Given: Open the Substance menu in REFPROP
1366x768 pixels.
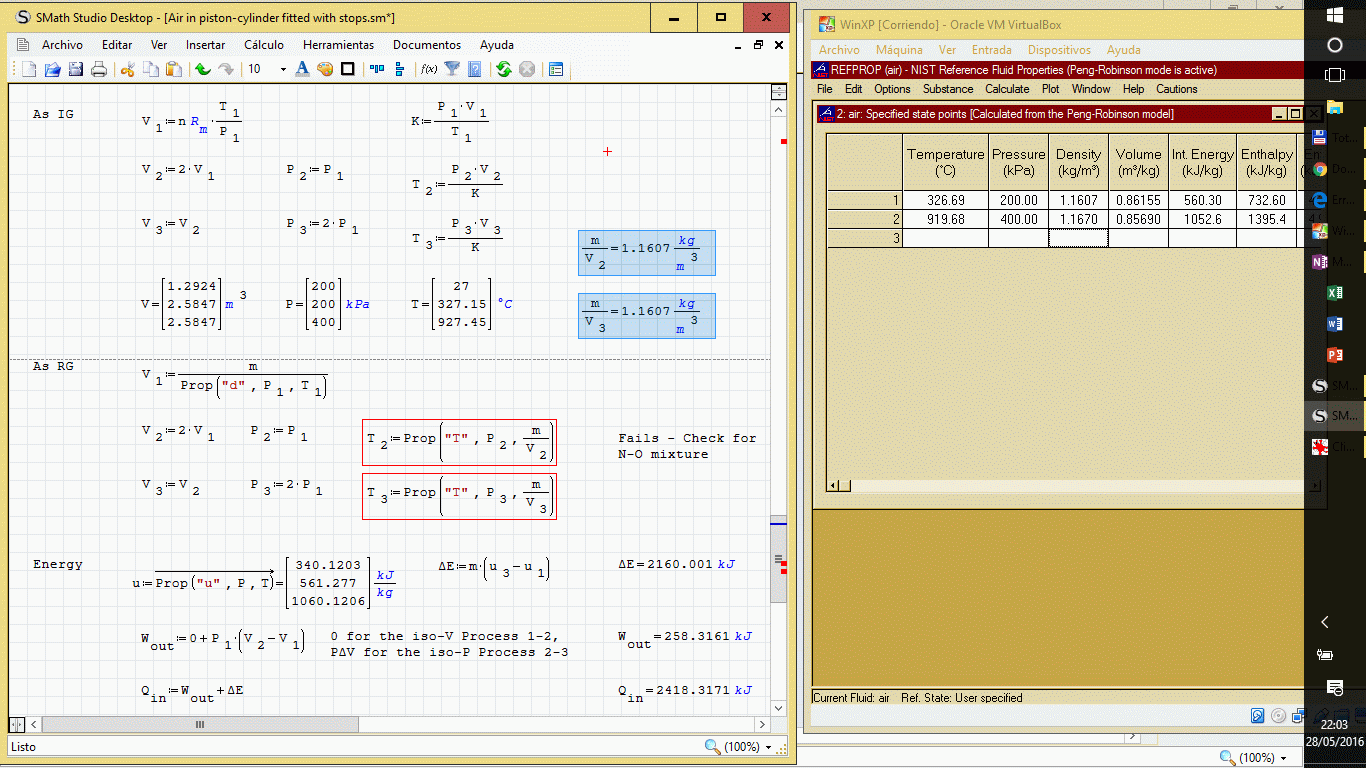Looking at the screenshot, I should pyautogui.click(x=947, y=89).
